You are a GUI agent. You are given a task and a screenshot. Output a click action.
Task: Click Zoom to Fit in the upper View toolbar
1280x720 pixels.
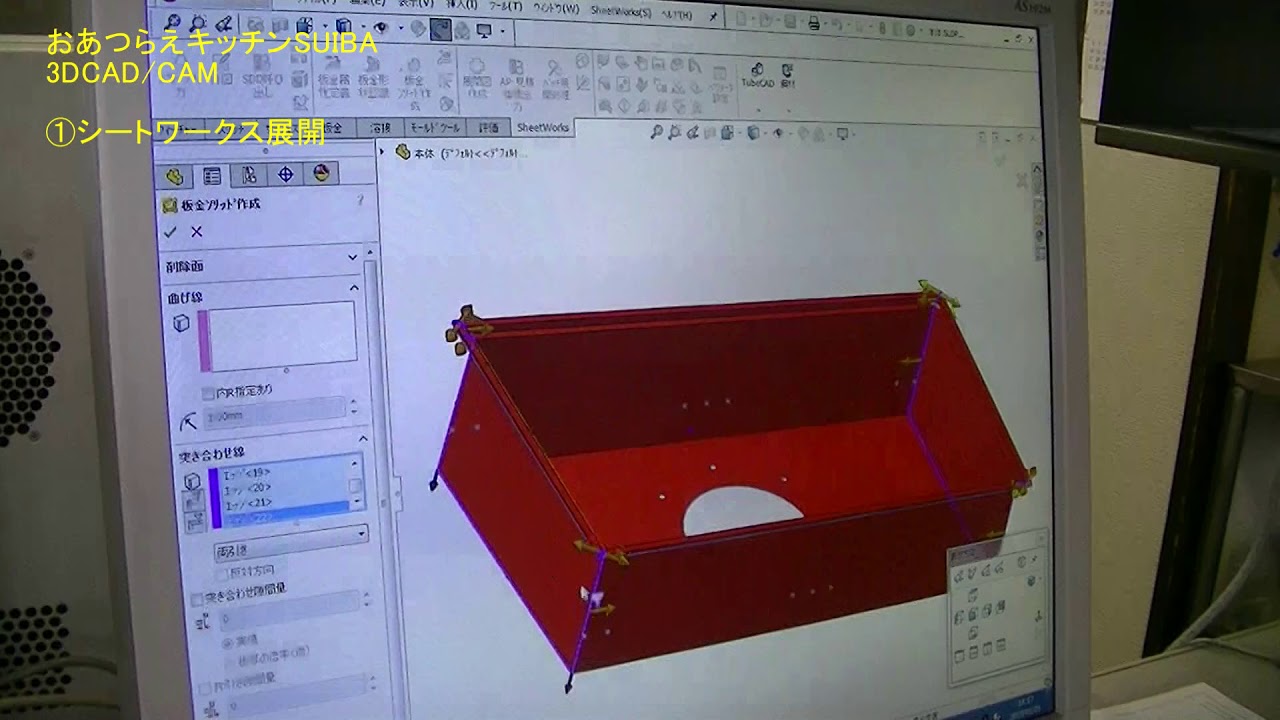(172, 22)
